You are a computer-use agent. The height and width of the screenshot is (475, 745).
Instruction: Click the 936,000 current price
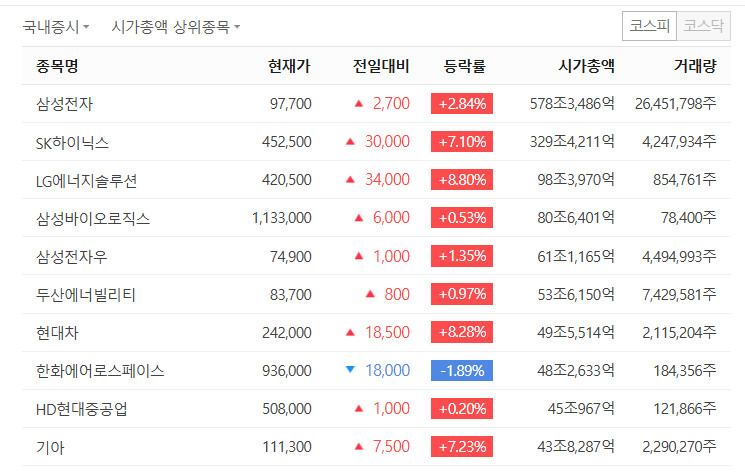[287, 370]
